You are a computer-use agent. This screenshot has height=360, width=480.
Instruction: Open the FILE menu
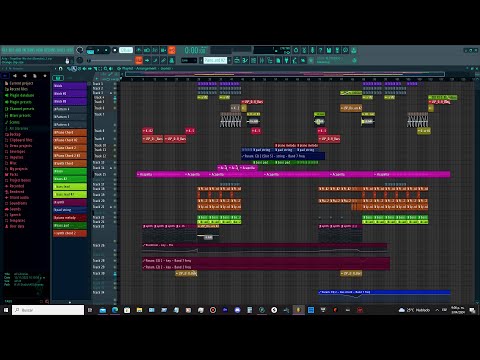5,50
